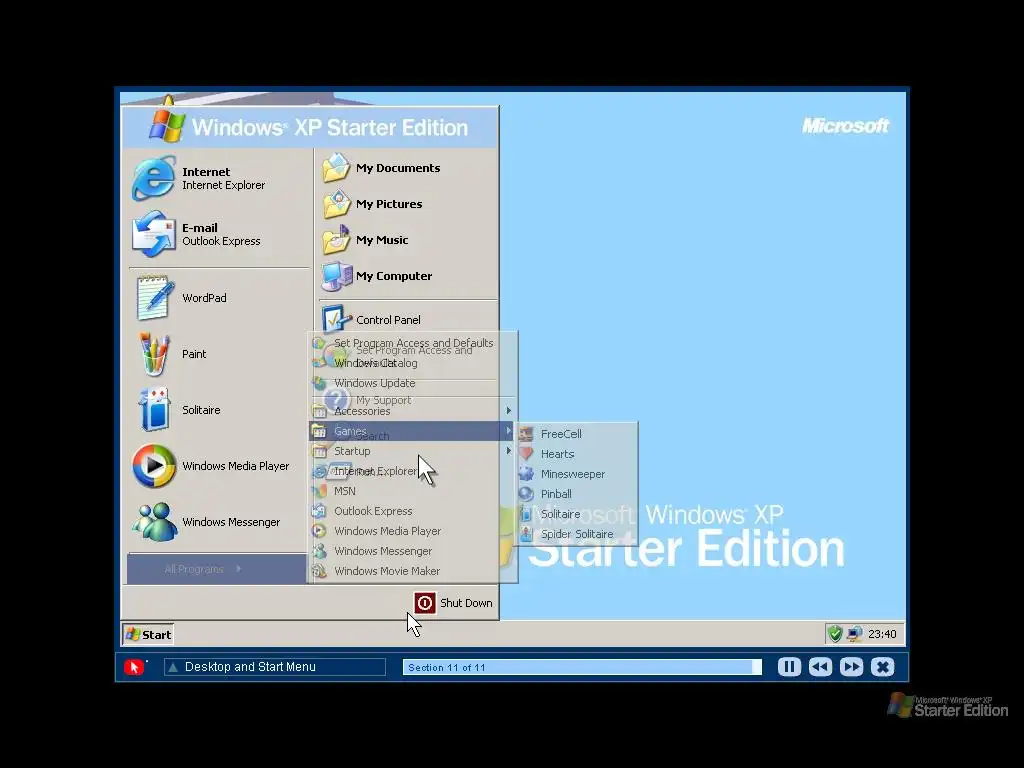Skip forward to next tutorial section
This screenshot has width=1024, height=768.
[852, 667]
